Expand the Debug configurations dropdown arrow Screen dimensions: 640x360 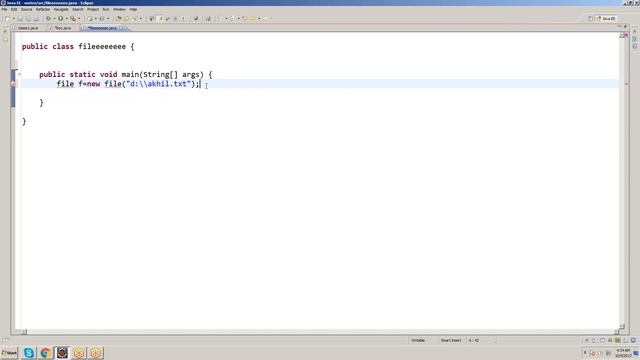(x=54, y=18)
